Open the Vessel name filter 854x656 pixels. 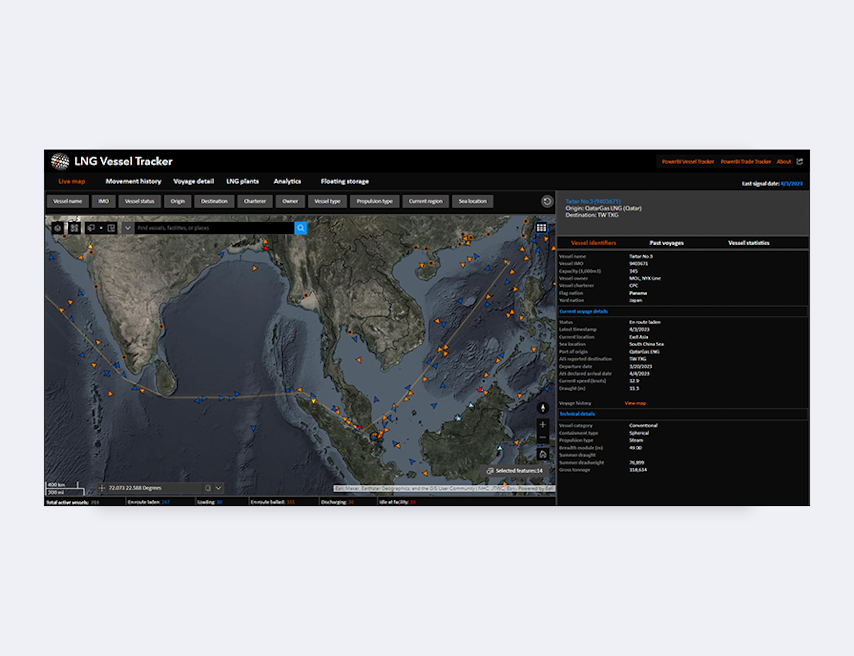pyautogui.click(x=68, y=202)
